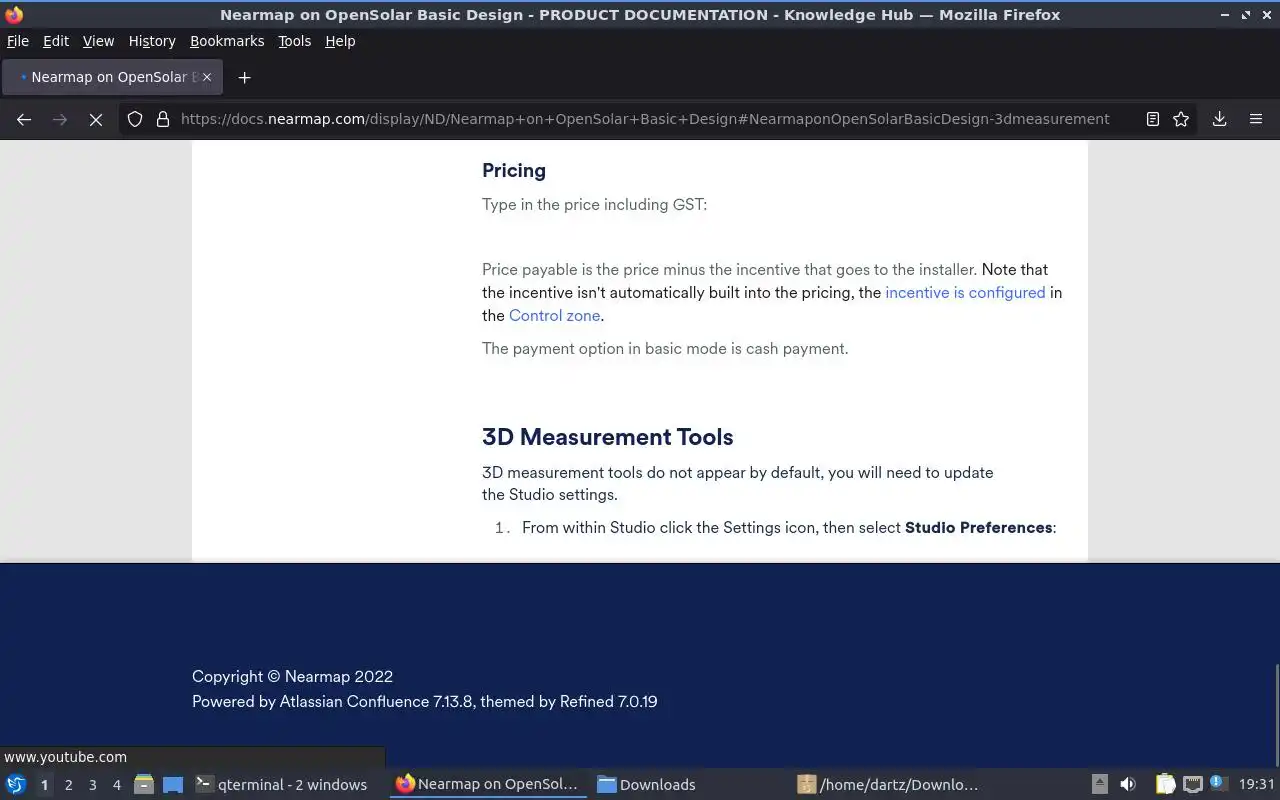Open the Firefox hamburger application menu
The image size is (1280, 800).
click(1256, 119)
